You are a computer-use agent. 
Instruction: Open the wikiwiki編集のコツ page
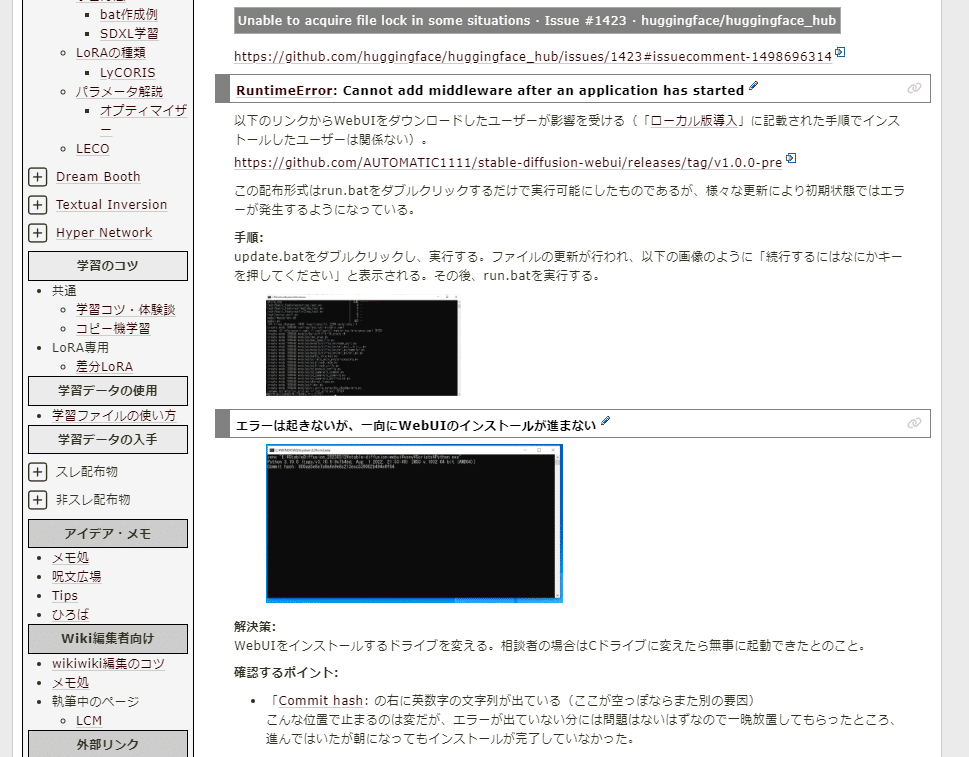pos(106,663)
